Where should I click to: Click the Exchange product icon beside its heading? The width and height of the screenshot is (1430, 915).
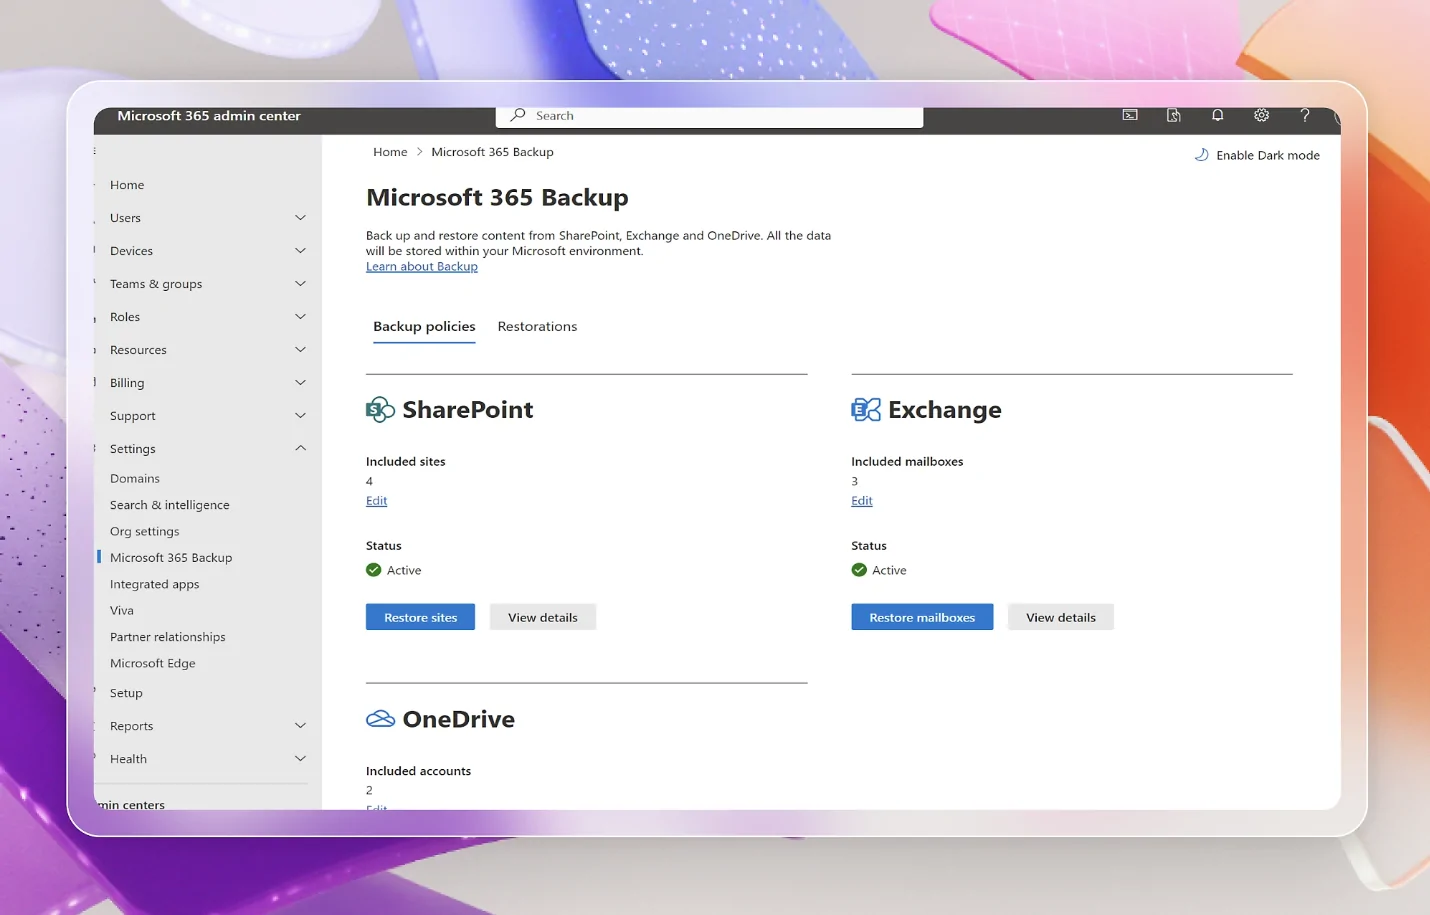coord(866,409)
